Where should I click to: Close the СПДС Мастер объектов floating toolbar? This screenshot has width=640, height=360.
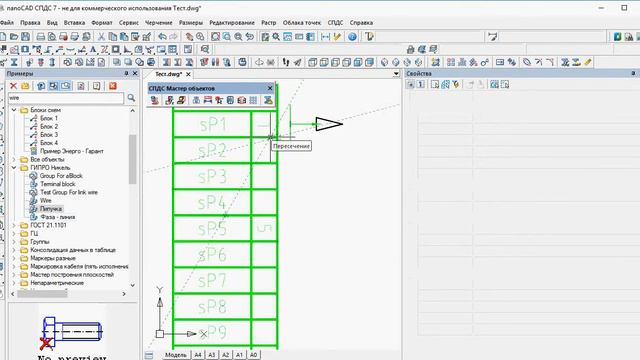(x=270, y=88)
